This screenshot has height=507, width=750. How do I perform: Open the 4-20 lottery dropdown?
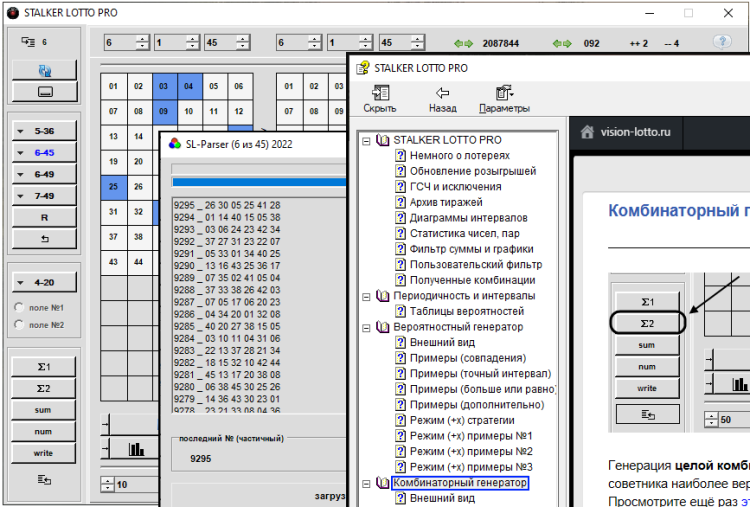pyautogui.click(x=45, y=282)
